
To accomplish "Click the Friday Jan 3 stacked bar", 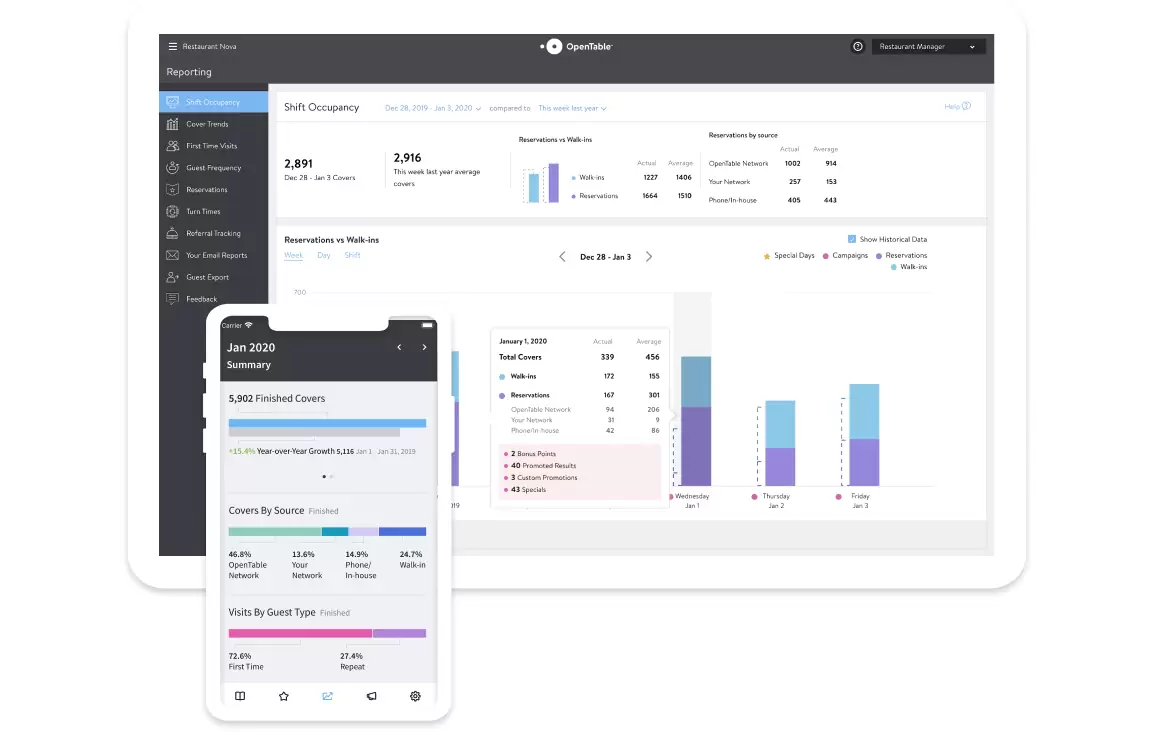I will (864, 435).
